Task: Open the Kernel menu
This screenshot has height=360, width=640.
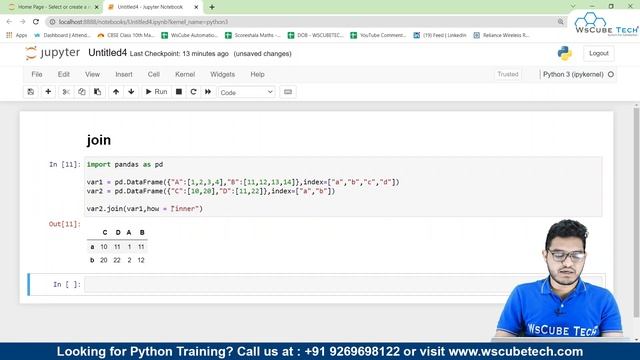Action: [185, 74]
